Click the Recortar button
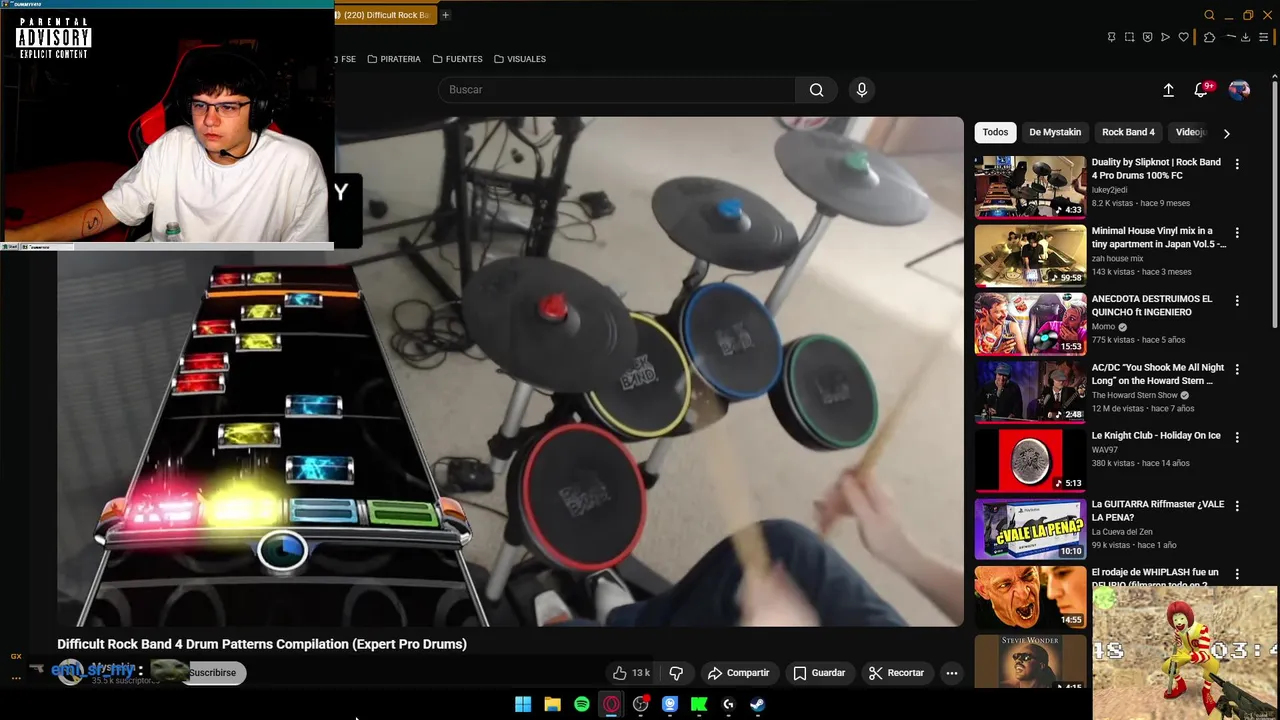Viewport: 1280px width, 720px height. coord(896,673)
